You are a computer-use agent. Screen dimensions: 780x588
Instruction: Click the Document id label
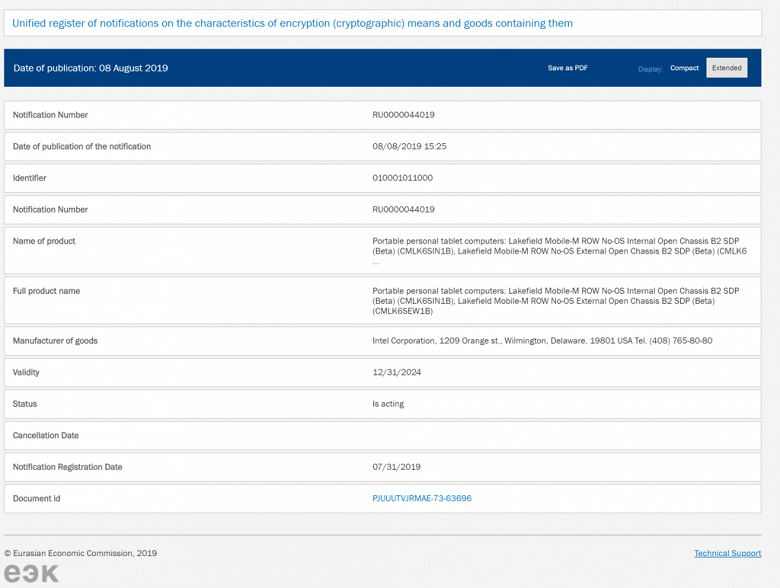[x=36, y=498]
